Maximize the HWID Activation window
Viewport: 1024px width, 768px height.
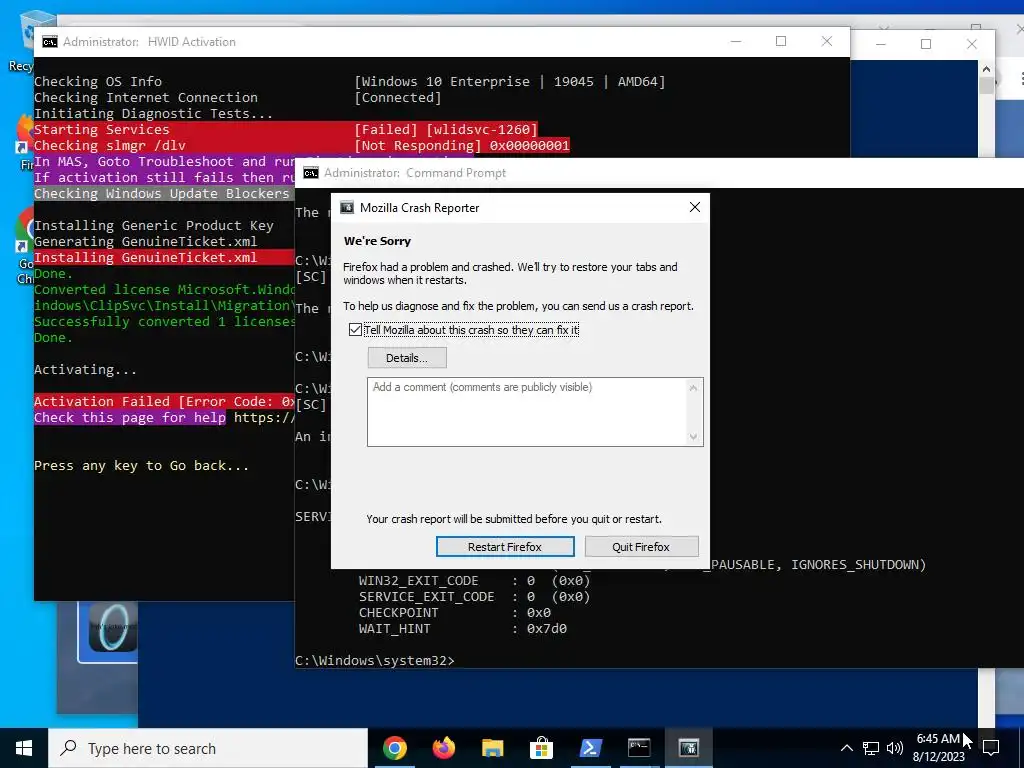[781, 41]
